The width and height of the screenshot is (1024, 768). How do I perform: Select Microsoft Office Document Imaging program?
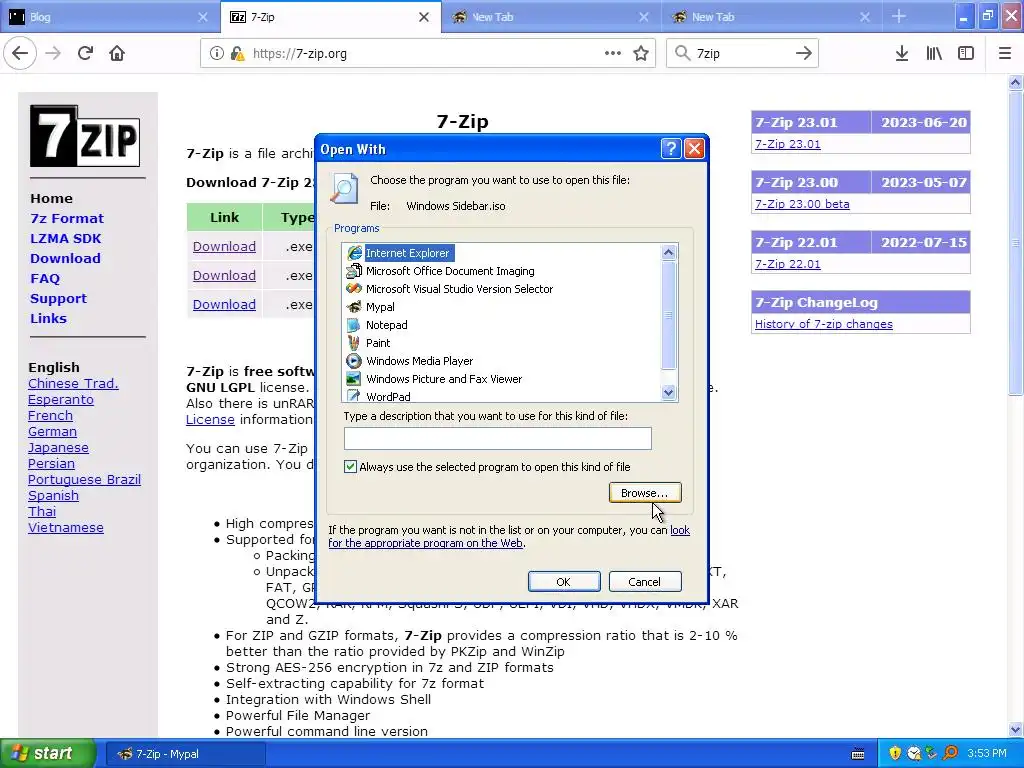(450, 271)
